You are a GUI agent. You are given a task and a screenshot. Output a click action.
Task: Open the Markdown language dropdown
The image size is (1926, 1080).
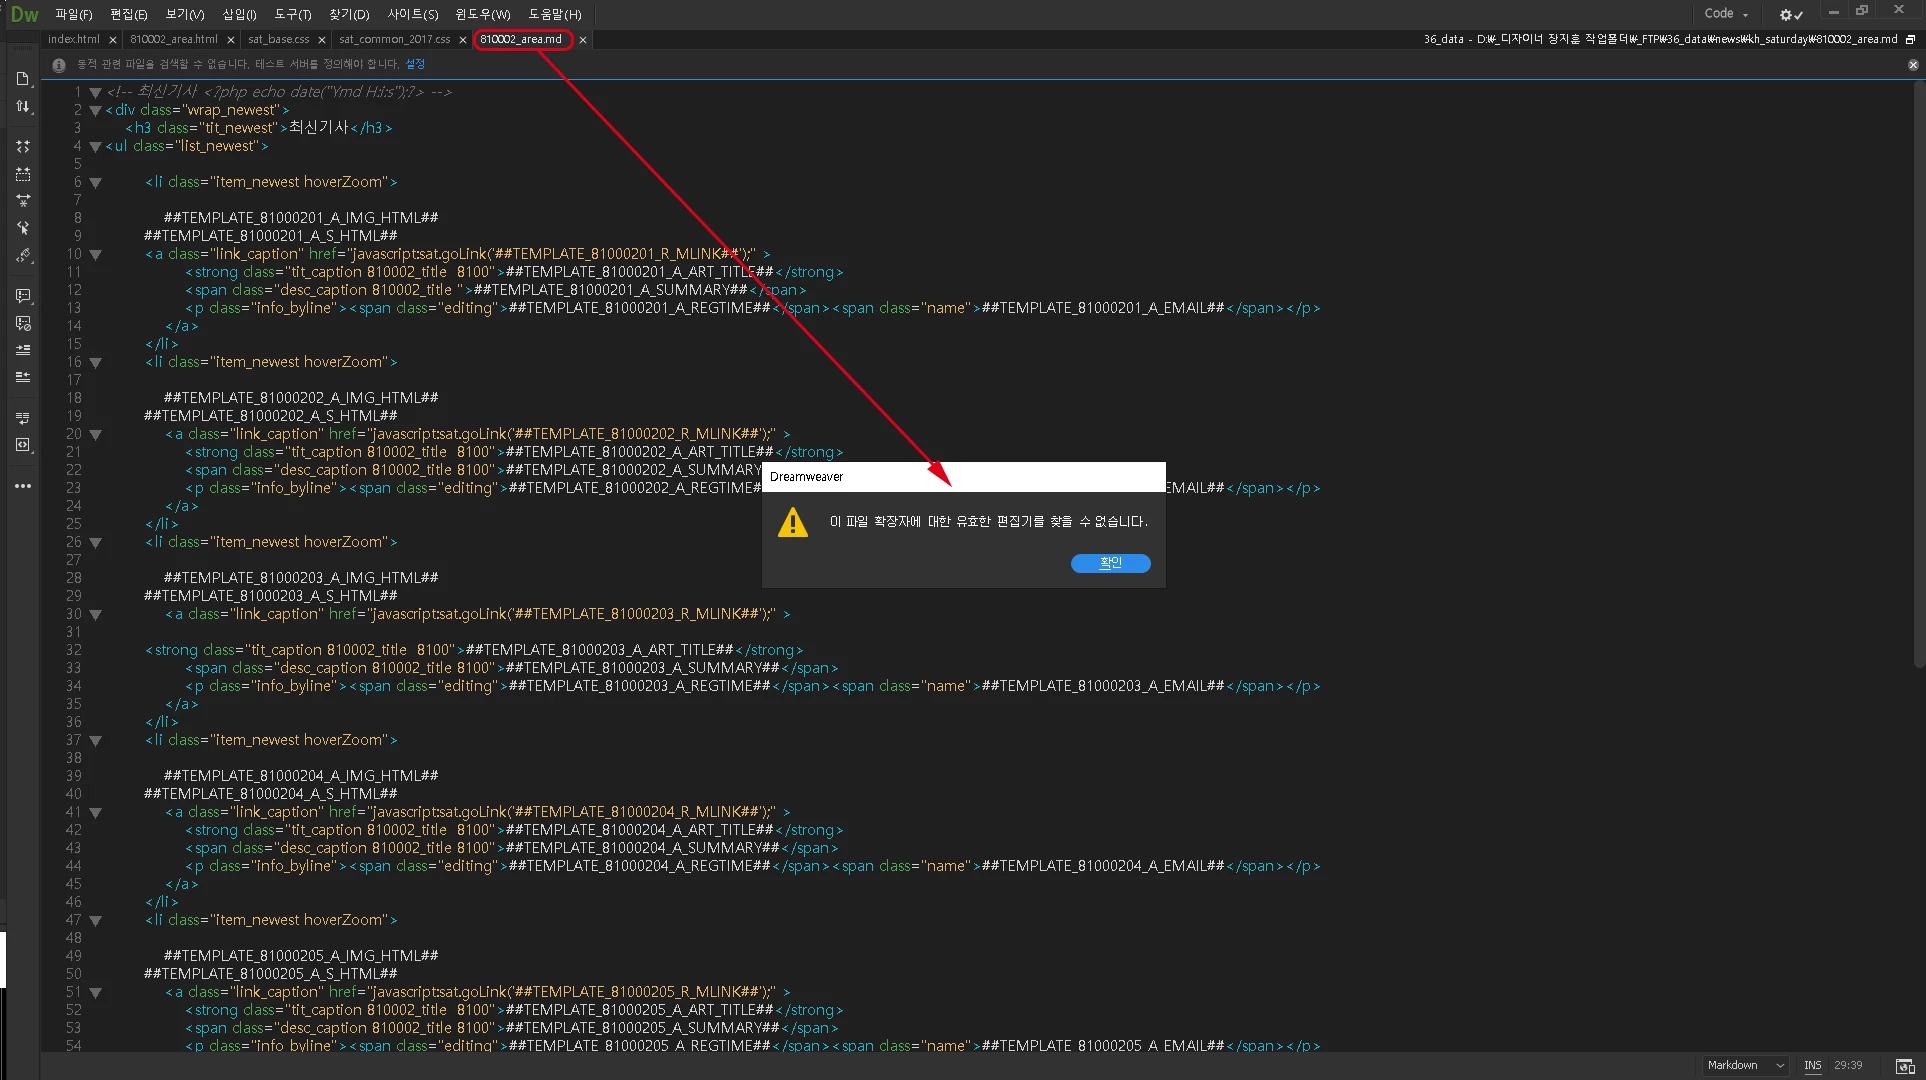(1745, 1066)
